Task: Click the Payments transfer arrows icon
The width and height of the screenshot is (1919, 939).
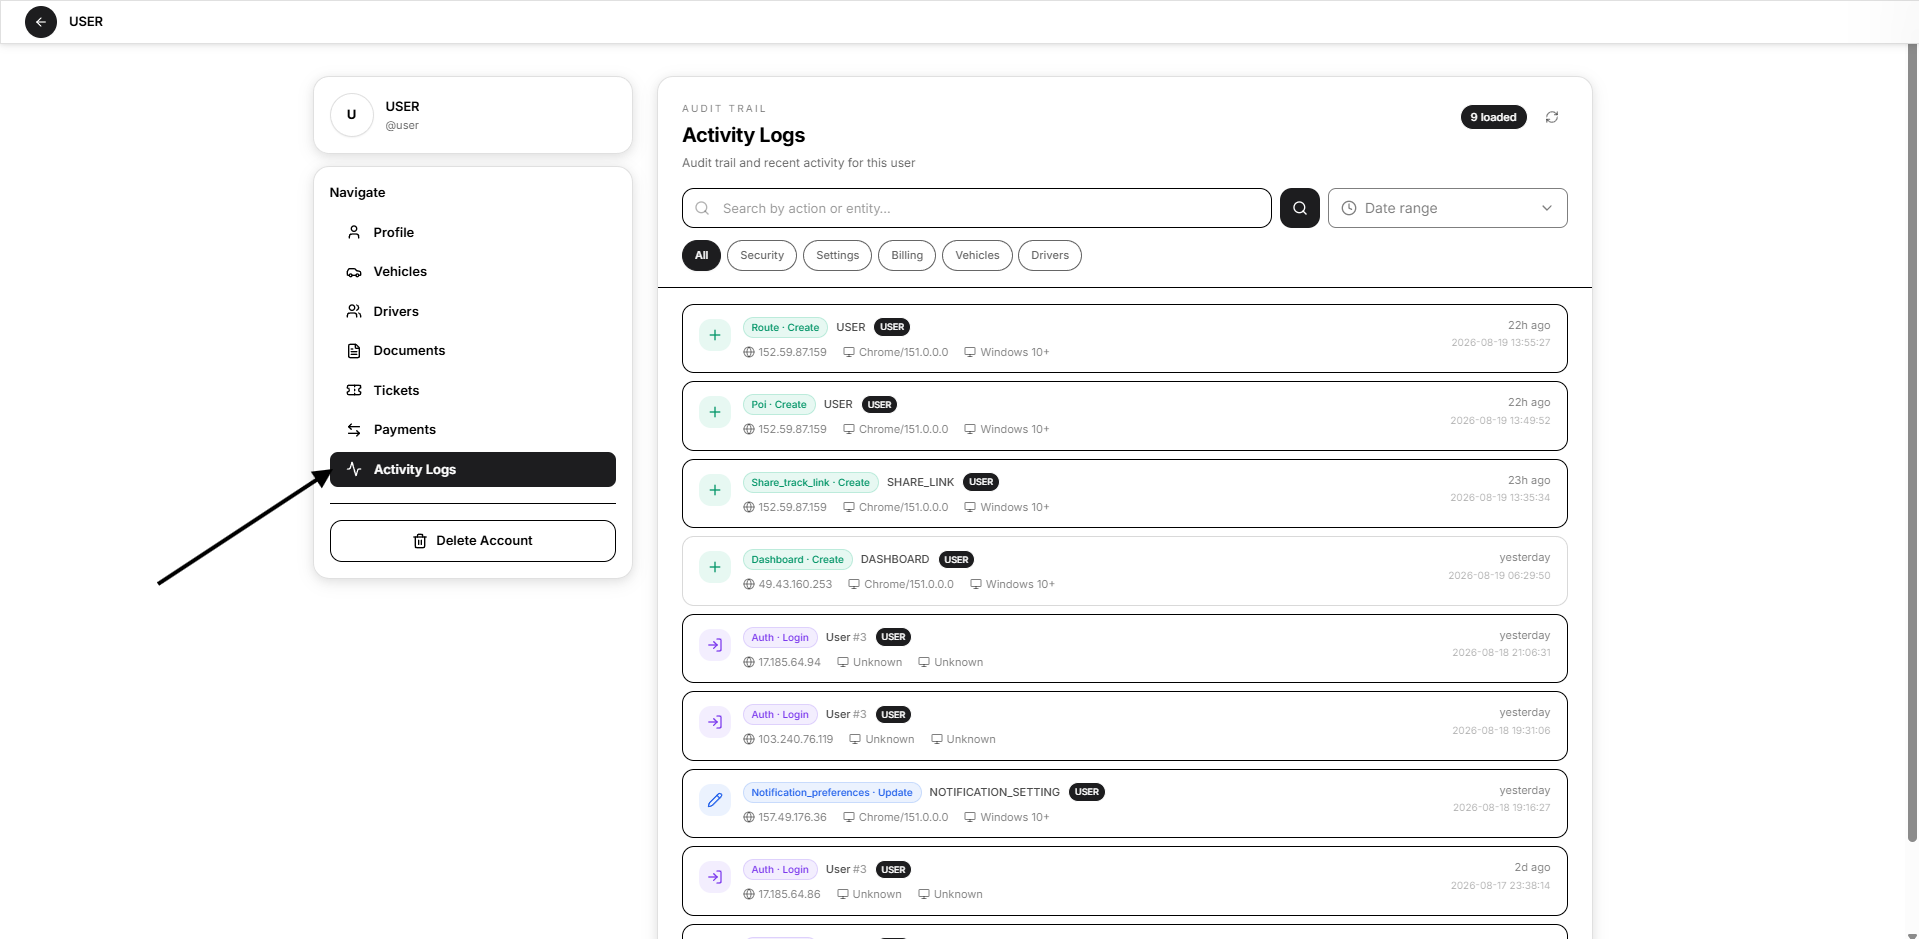Action: [354, 430]
